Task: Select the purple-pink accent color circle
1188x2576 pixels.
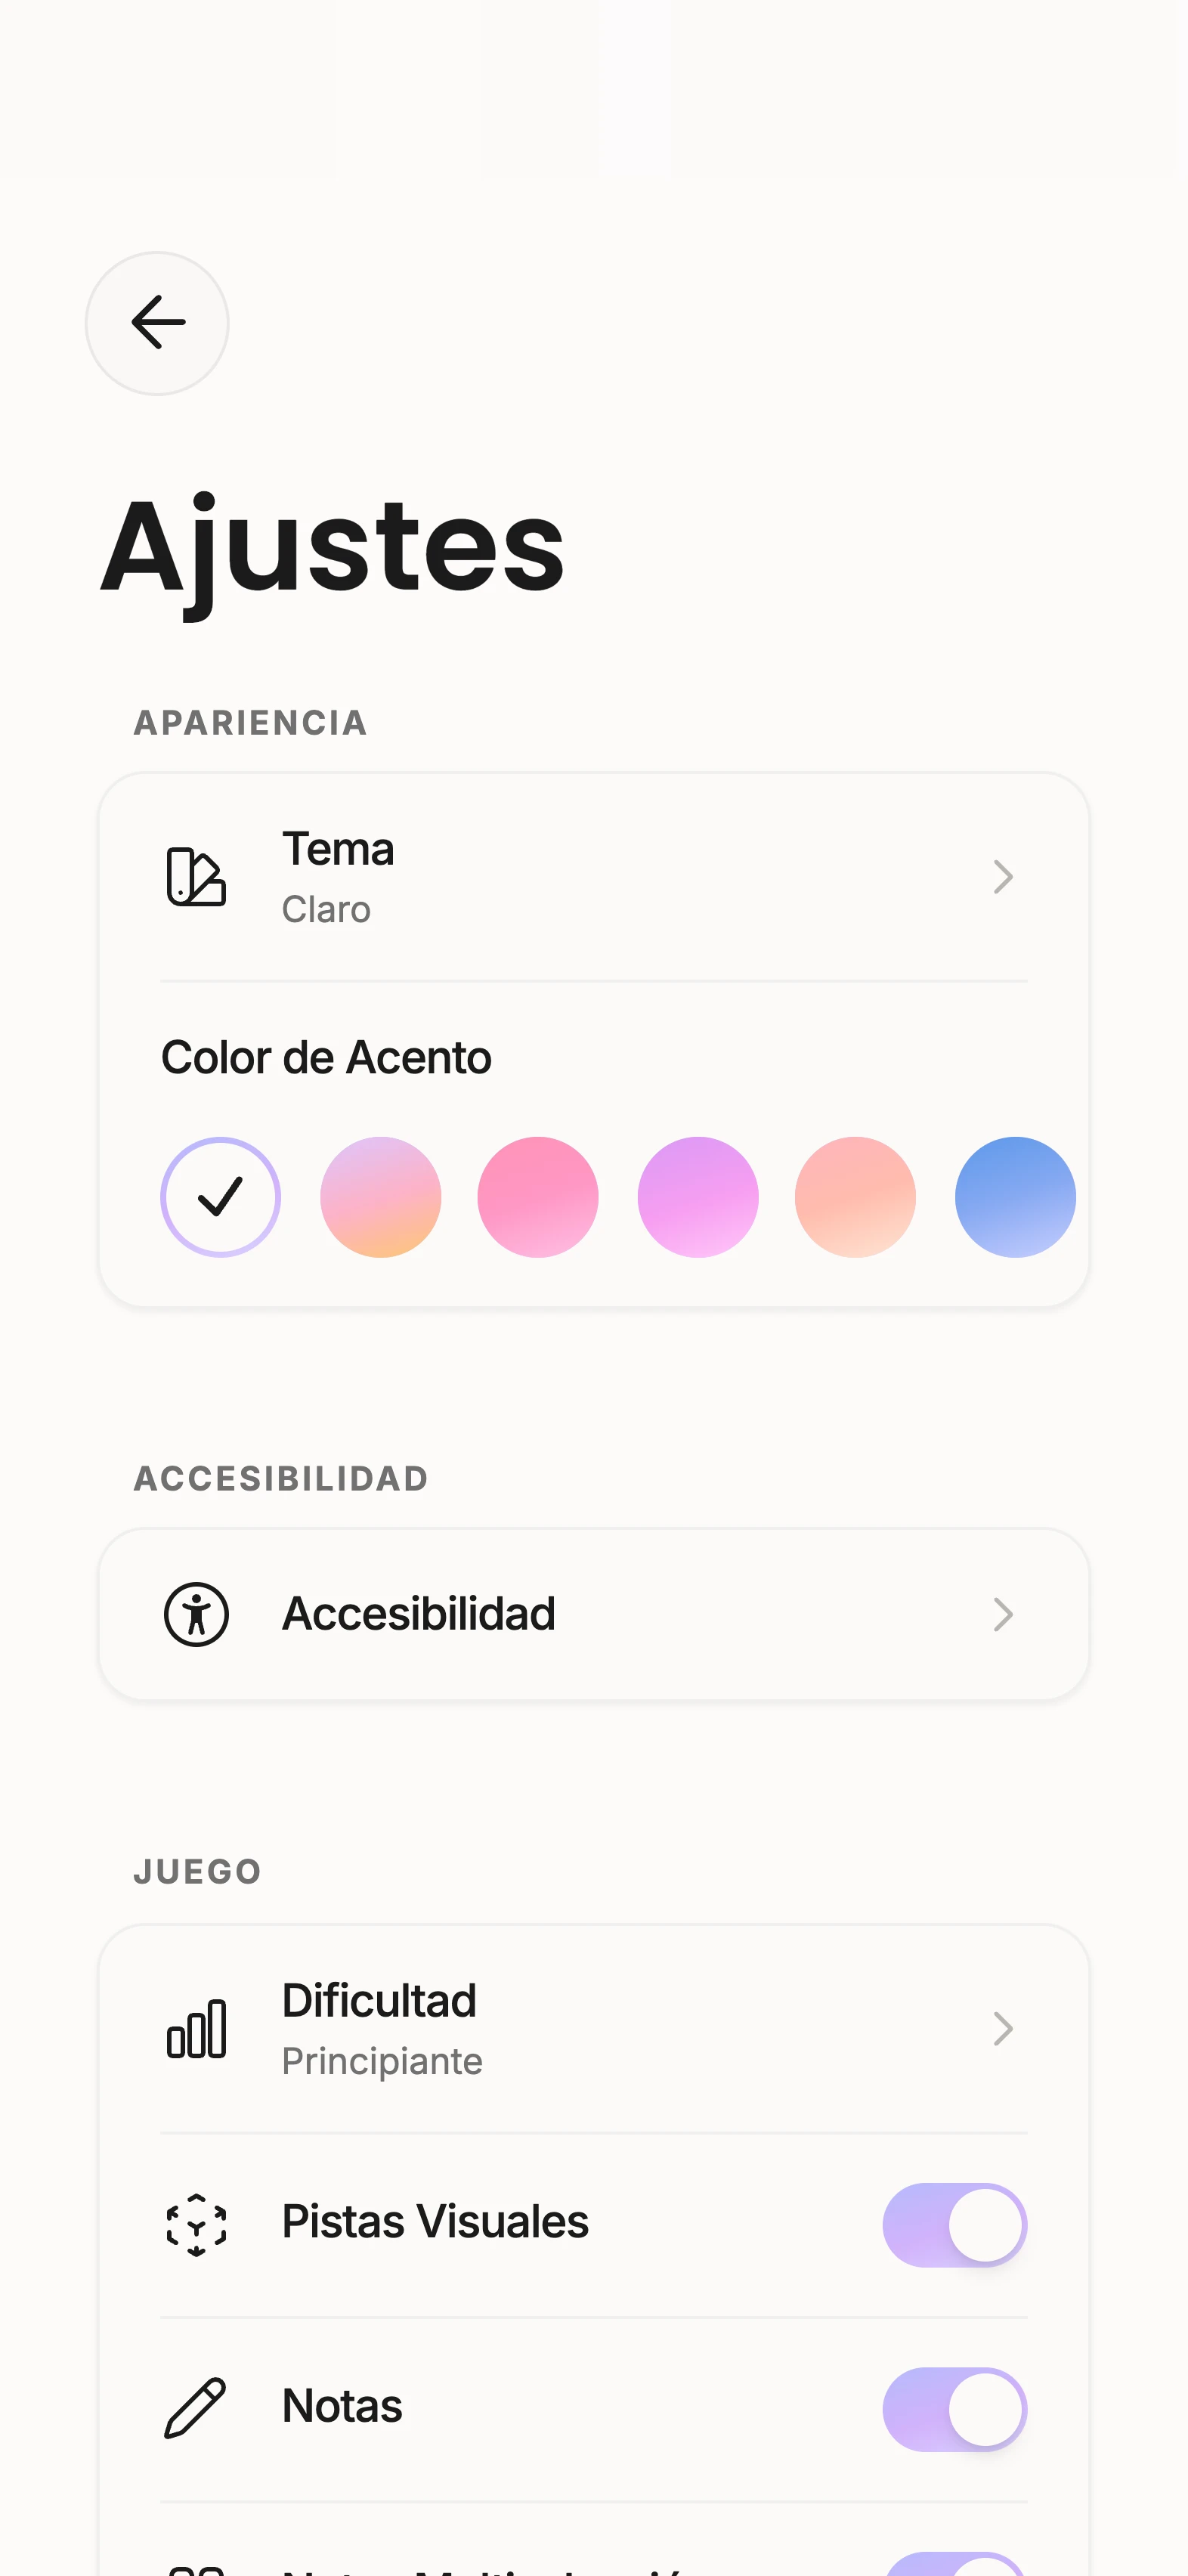Action: point(698,1197)
